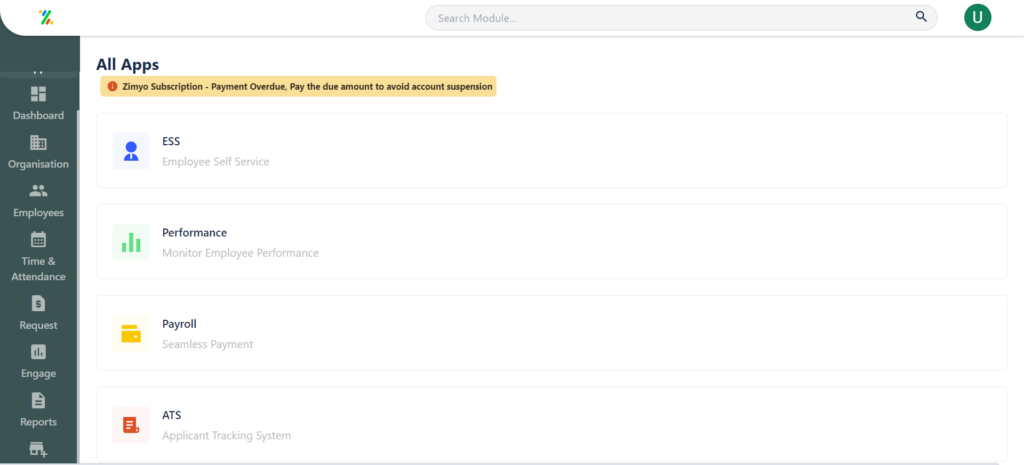
Task: Click the Performance green bar chart icon
Action: click(x=131, y=242)
